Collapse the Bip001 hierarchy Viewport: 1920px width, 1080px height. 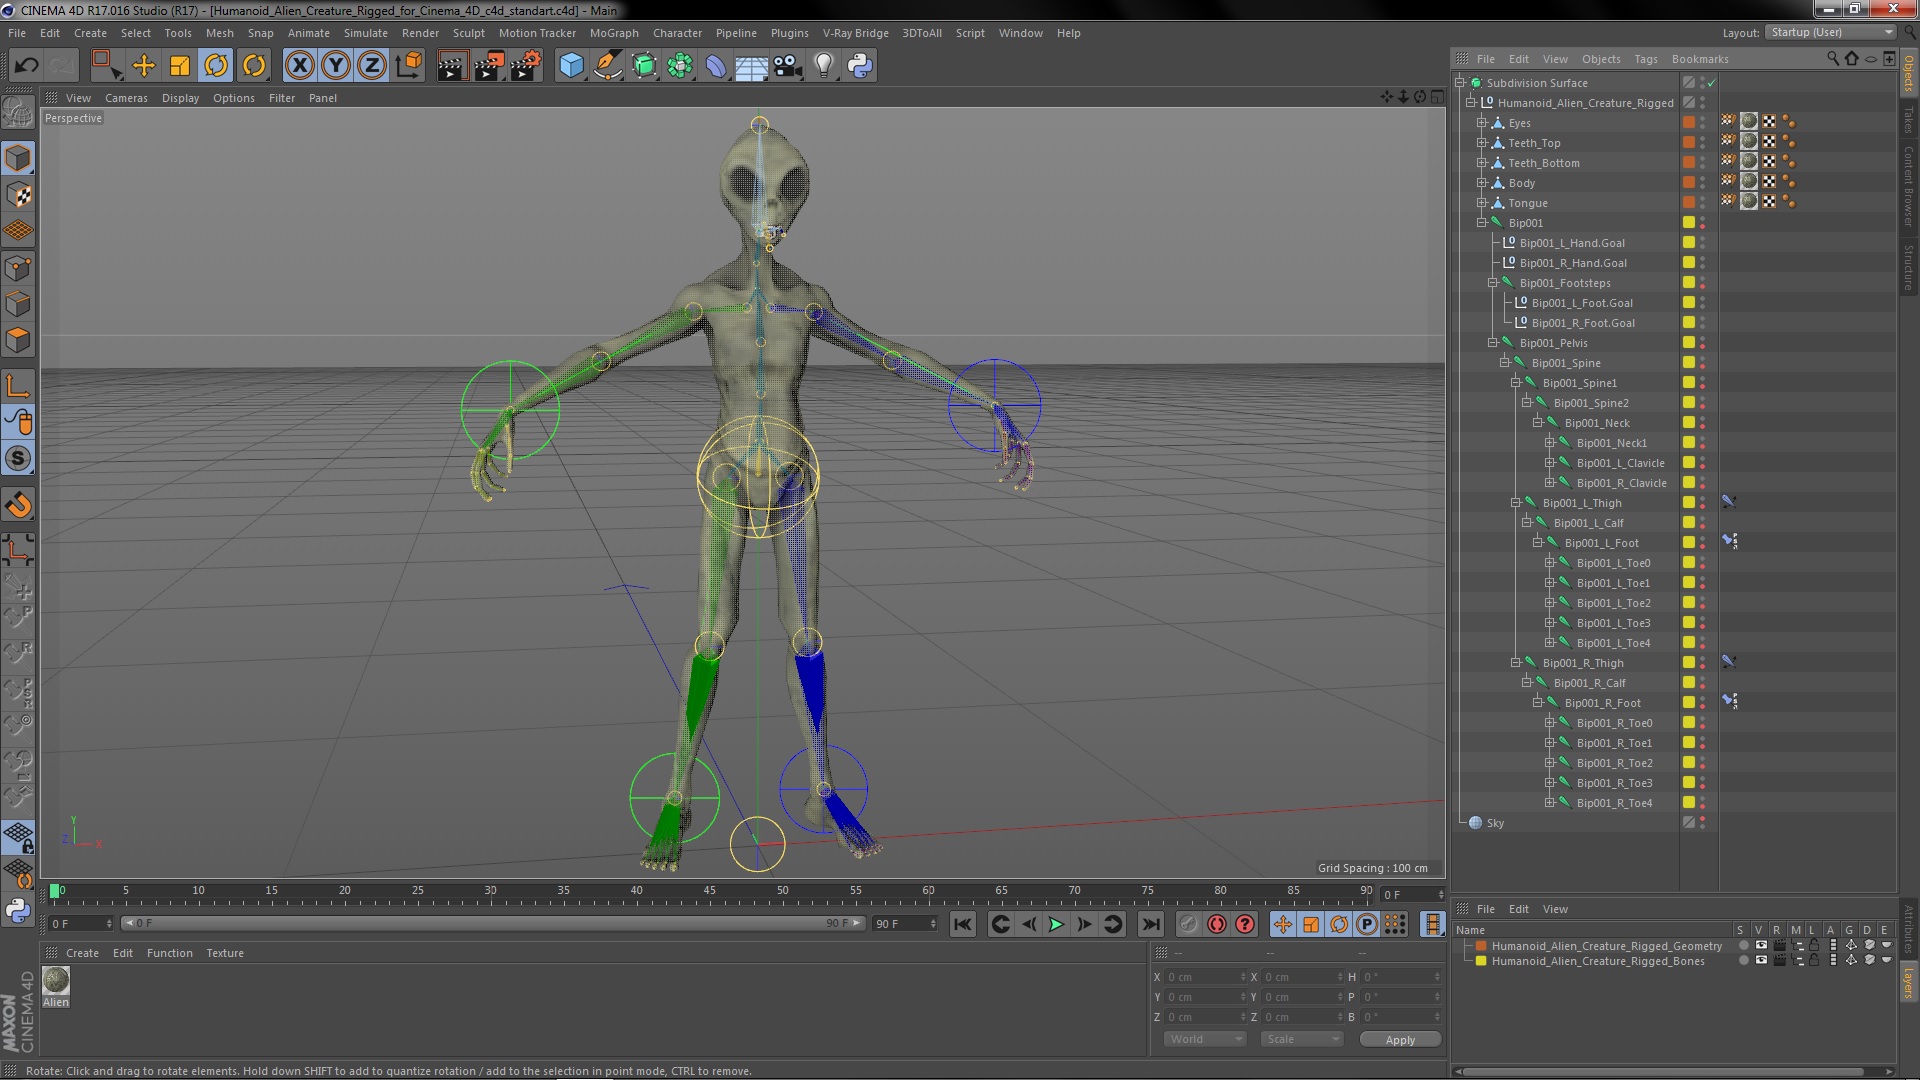coord(1482,223)
